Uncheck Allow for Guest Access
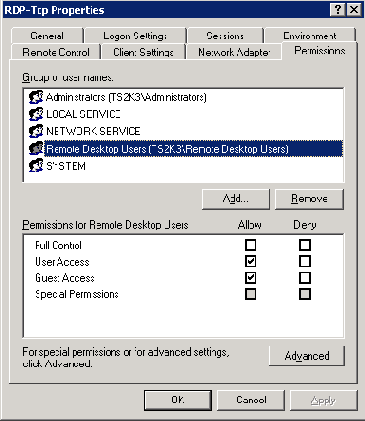Viewport: 365px width, 421px height. tap(250, 278)
